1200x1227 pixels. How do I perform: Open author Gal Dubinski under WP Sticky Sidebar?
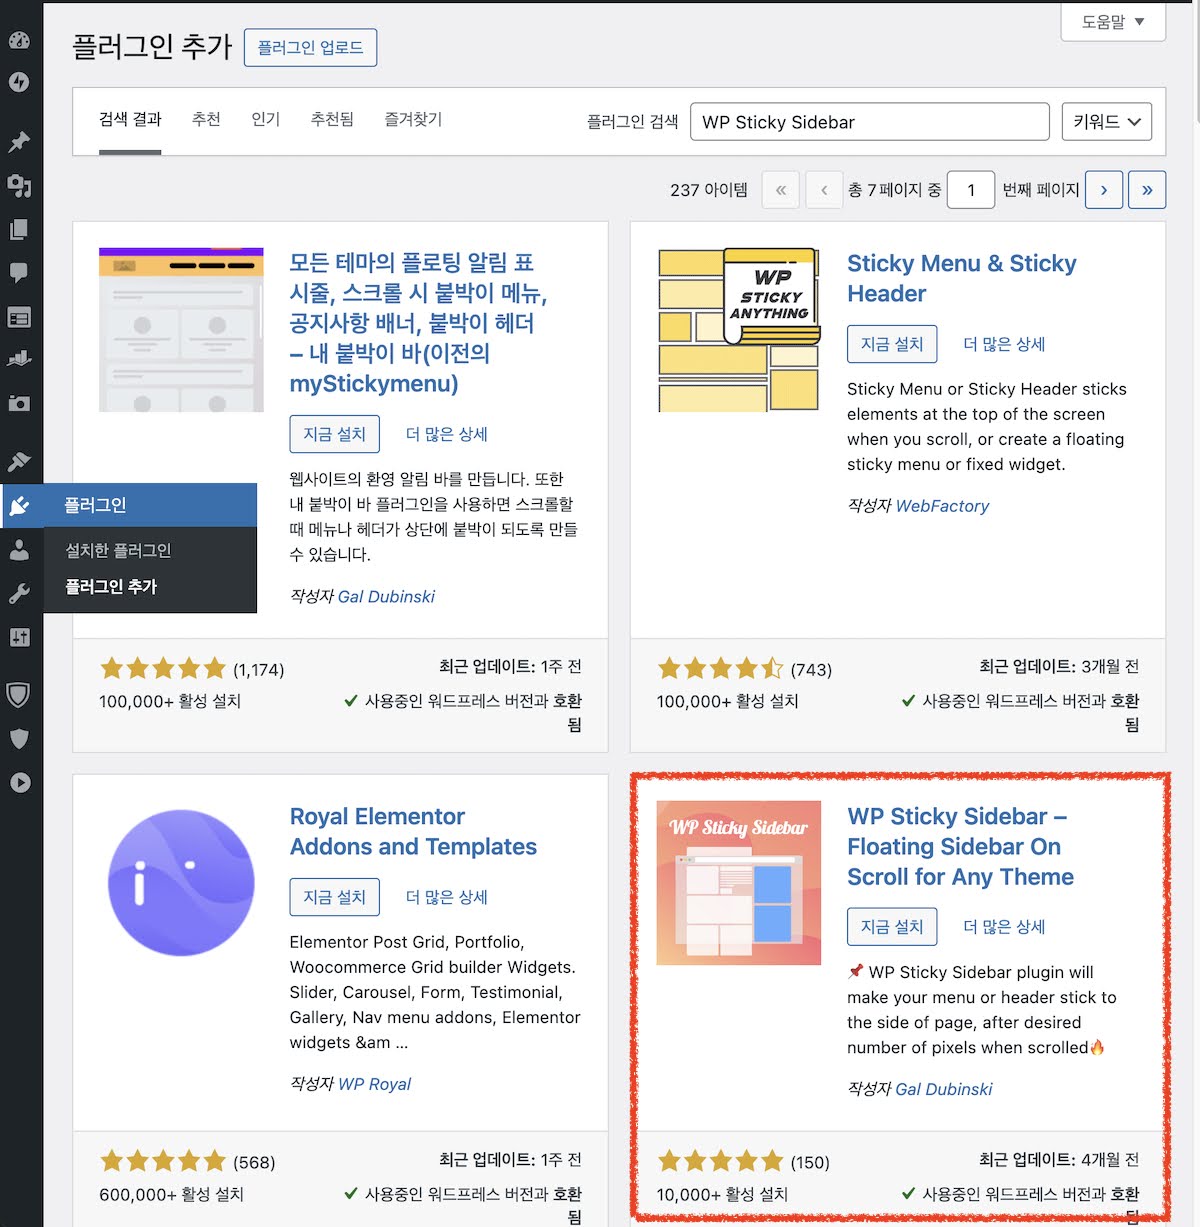(944, 1089)
